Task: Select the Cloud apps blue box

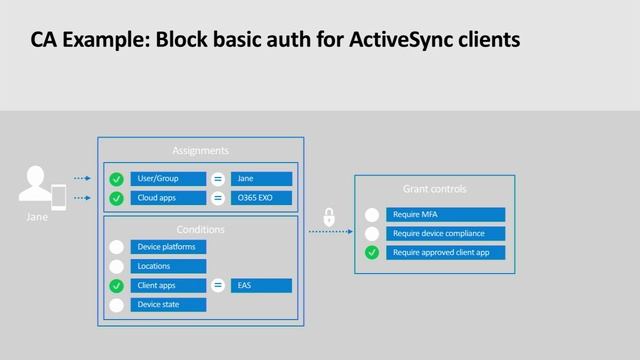Action: 168,198
